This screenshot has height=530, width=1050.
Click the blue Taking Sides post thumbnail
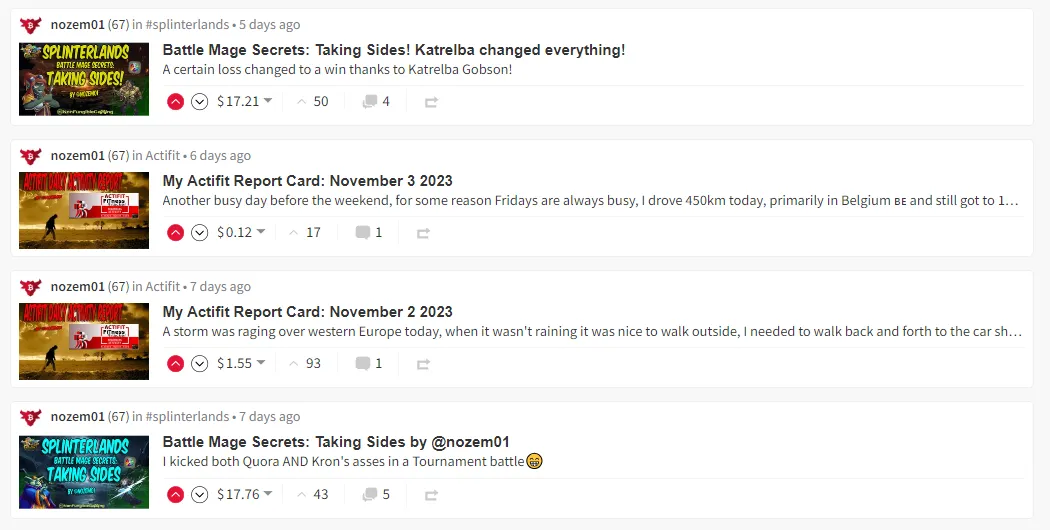click(x=84, y=472)
